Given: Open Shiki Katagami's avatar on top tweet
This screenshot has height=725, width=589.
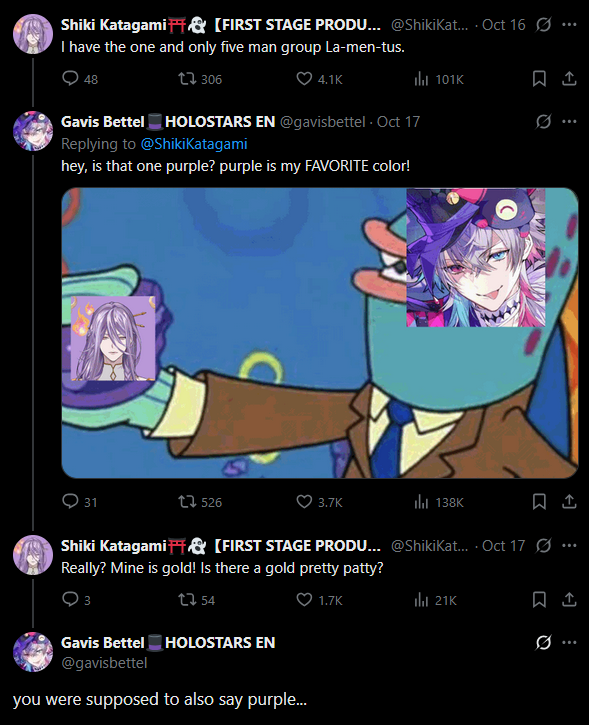Looking at the screenshot, I should coord(33,34).
